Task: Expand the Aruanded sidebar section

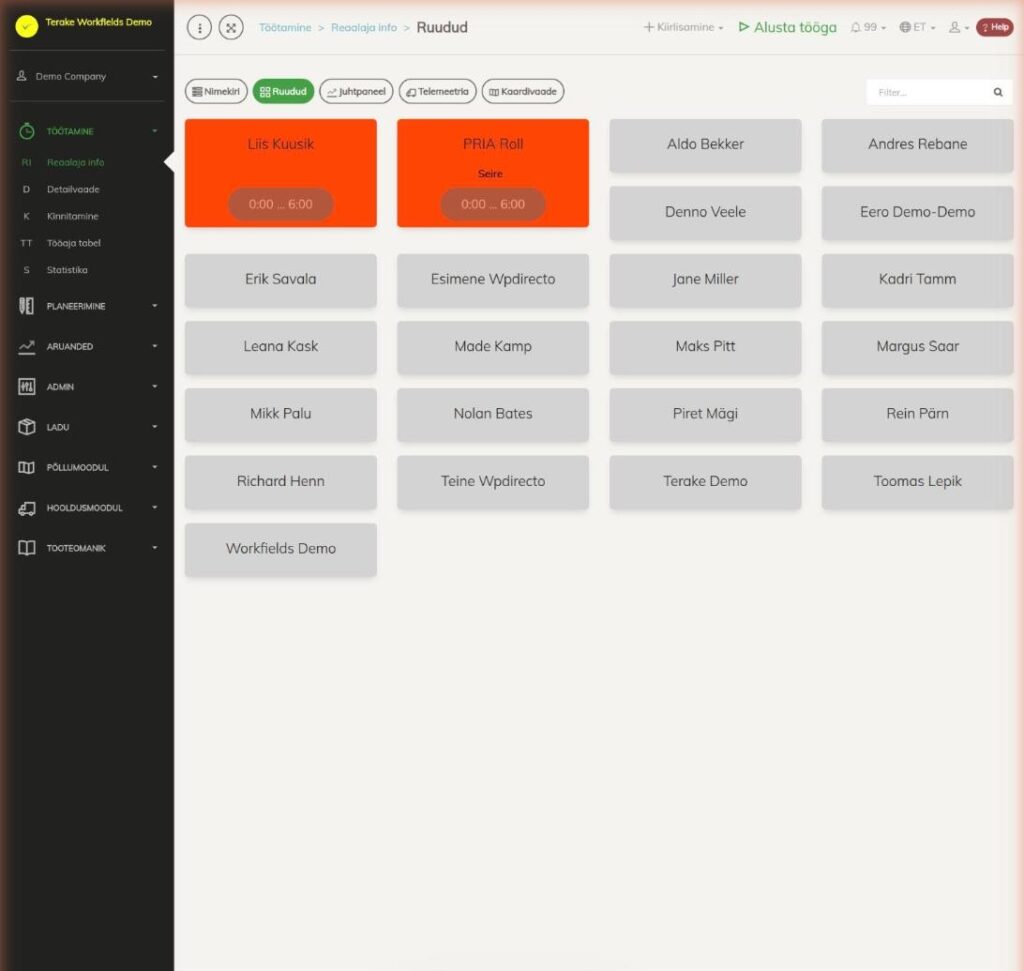Action: 88,346
